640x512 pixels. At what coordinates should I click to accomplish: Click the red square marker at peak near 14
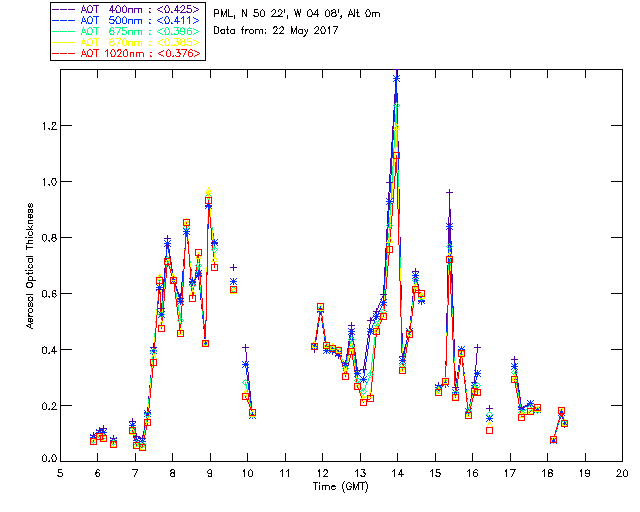click(396, 156)
